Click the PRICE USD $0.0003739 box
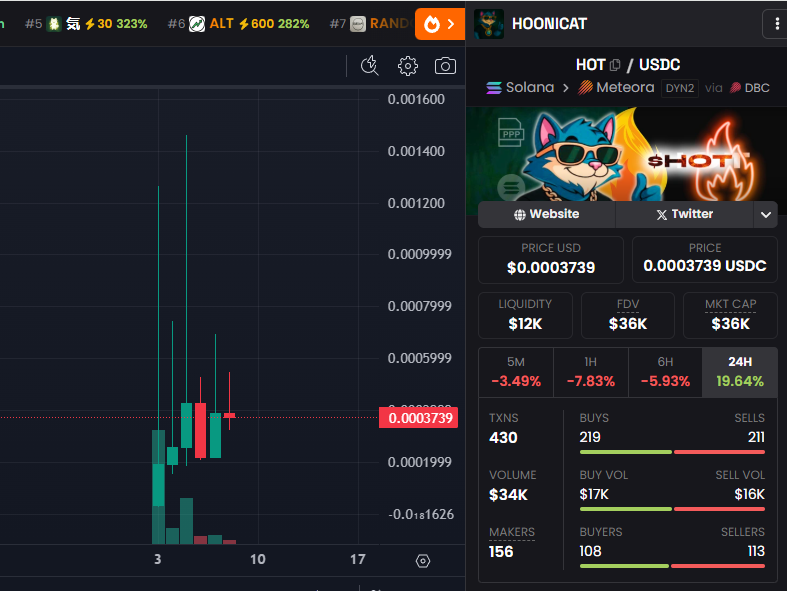 [551, 260]
